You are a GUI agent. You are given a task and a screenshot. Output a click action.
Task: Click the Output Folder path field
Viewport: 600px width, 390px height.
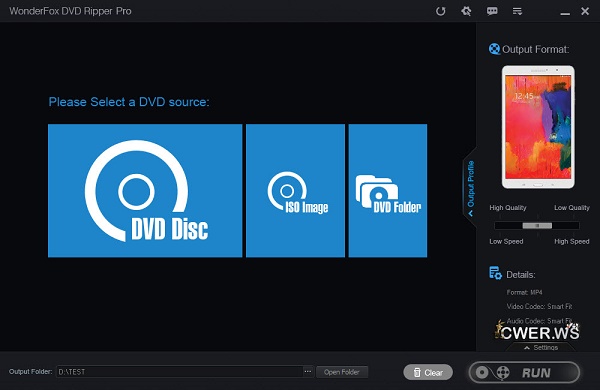point(179,372)
